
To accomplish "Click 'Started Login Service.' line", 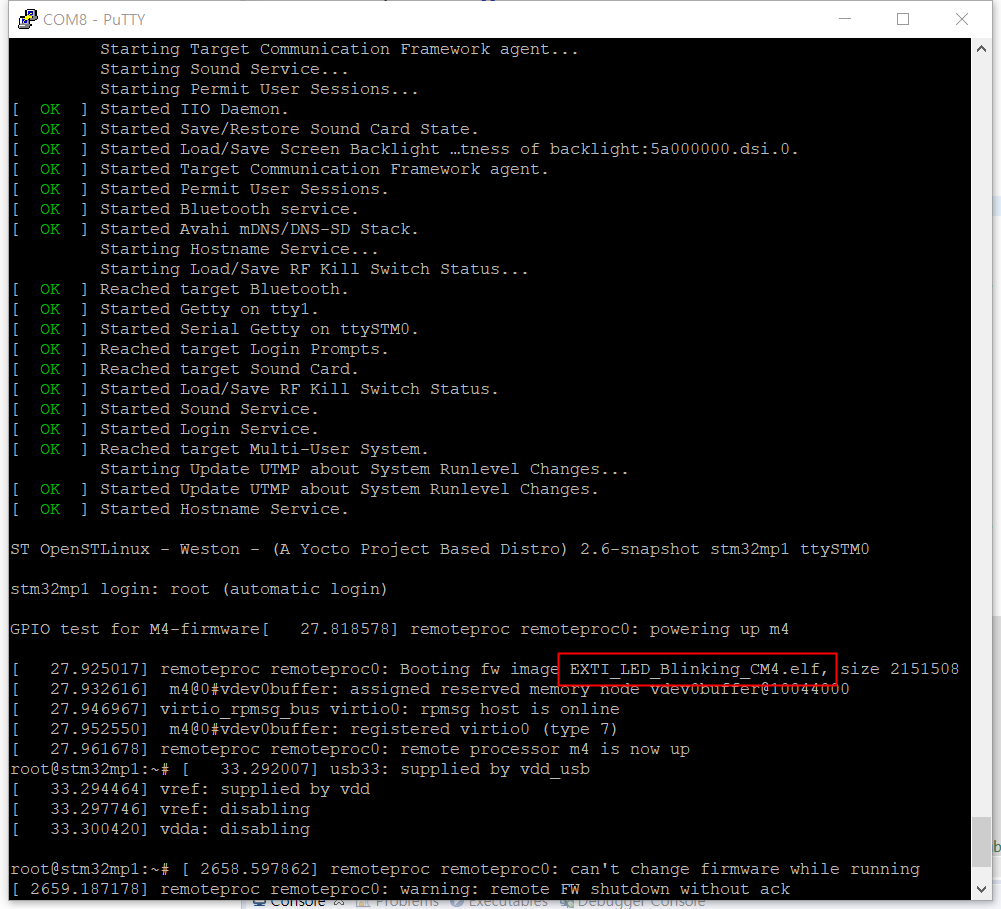I will click(165, 429).
